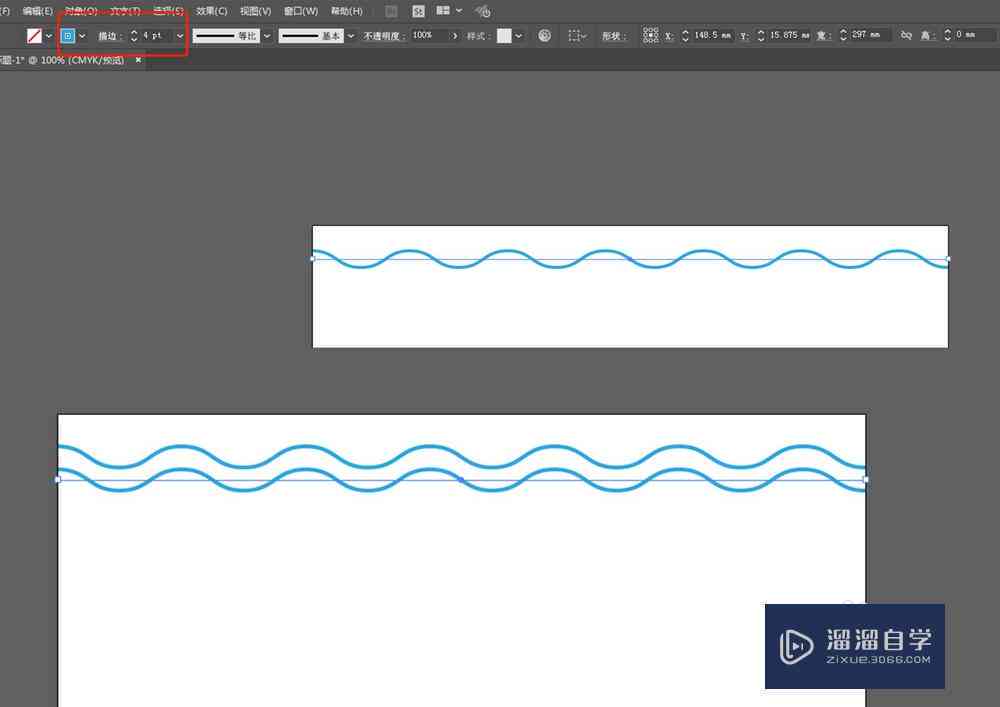Viewport: 1000px width, 707px height.
Task: Expand the width profile dropdown arrow
Action: point(267,36)
